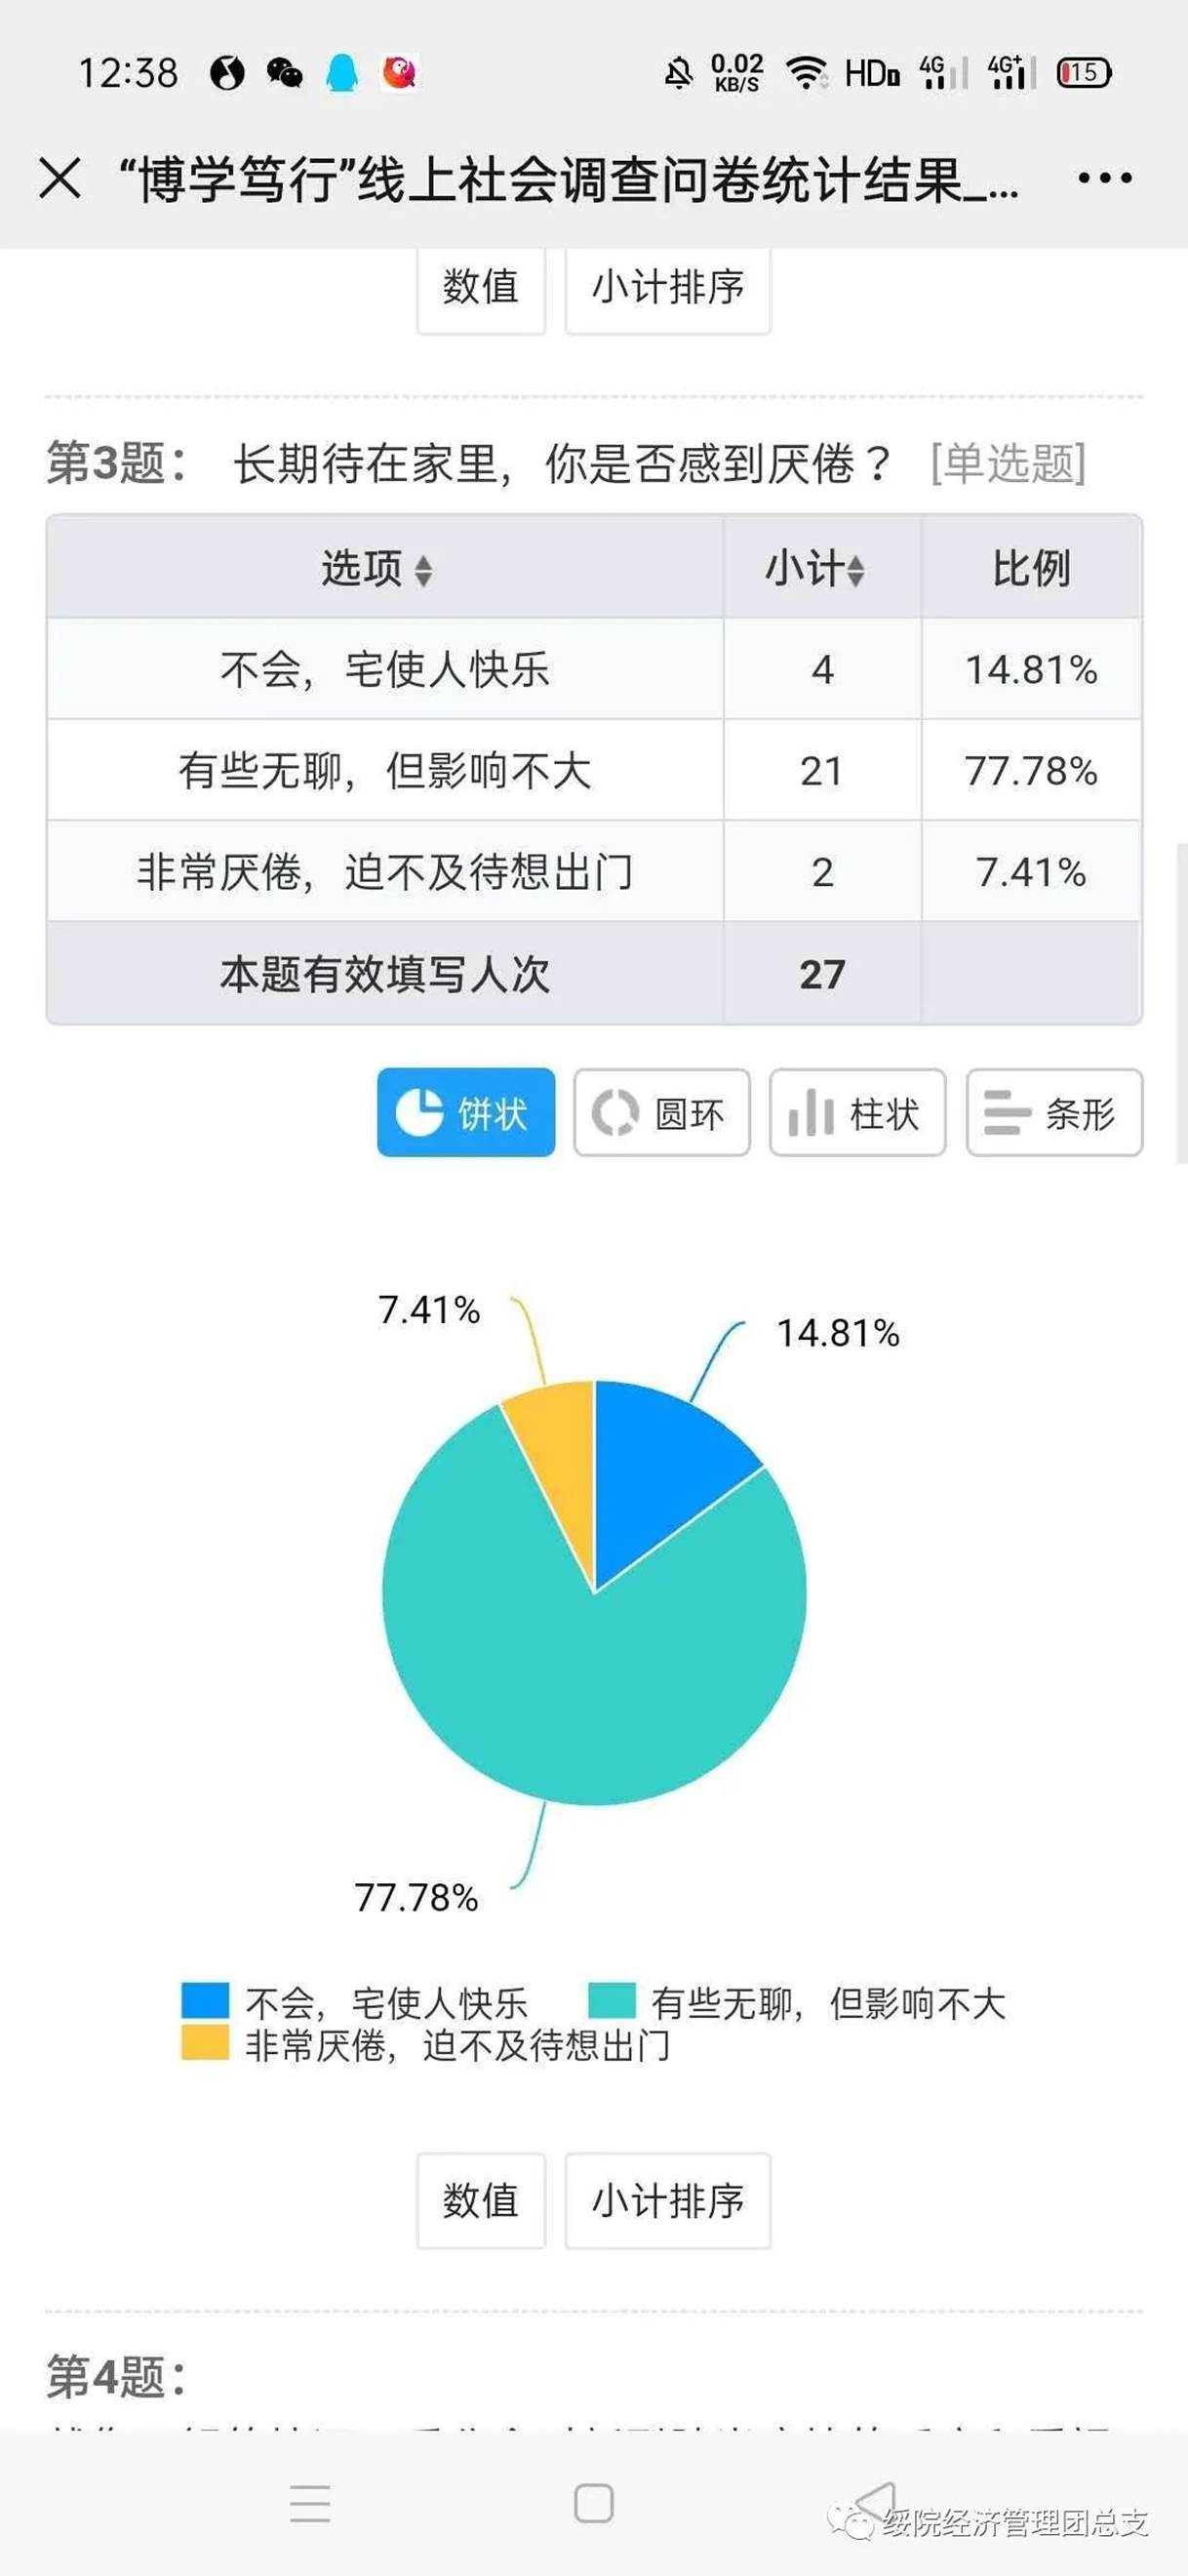Switch chart to donut (圆环) view
1188x2576 pixels.
coord(661,1113)
